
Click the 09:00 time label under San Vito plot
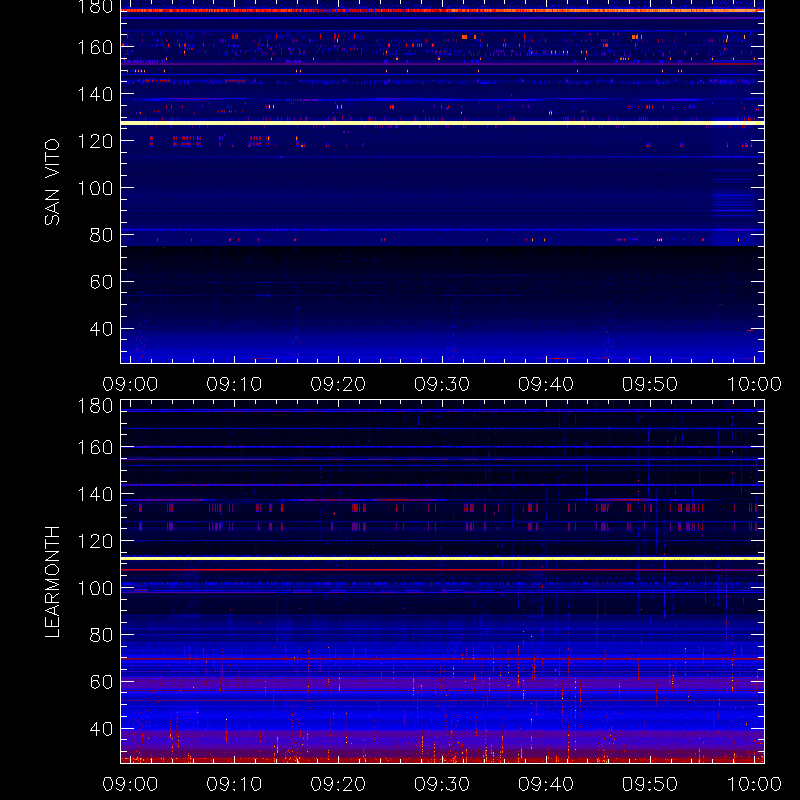(x=130, y=384)
